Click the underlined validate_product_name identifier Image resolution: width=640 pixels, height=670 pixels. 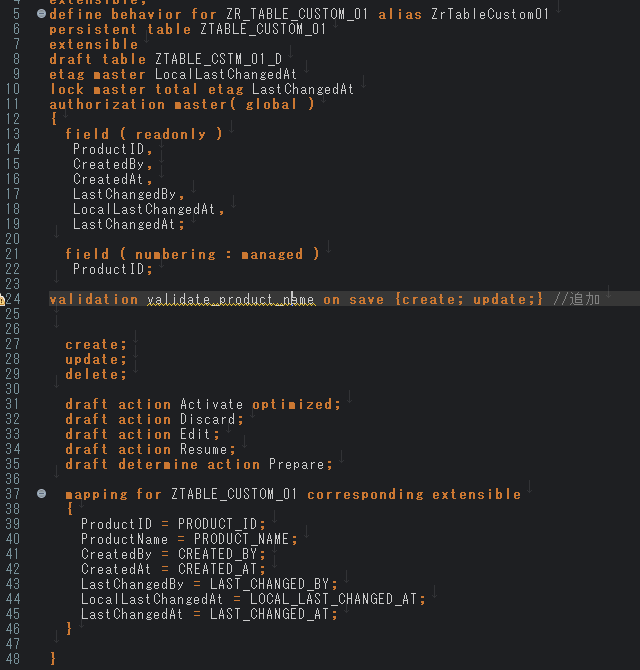click(230, 299)
